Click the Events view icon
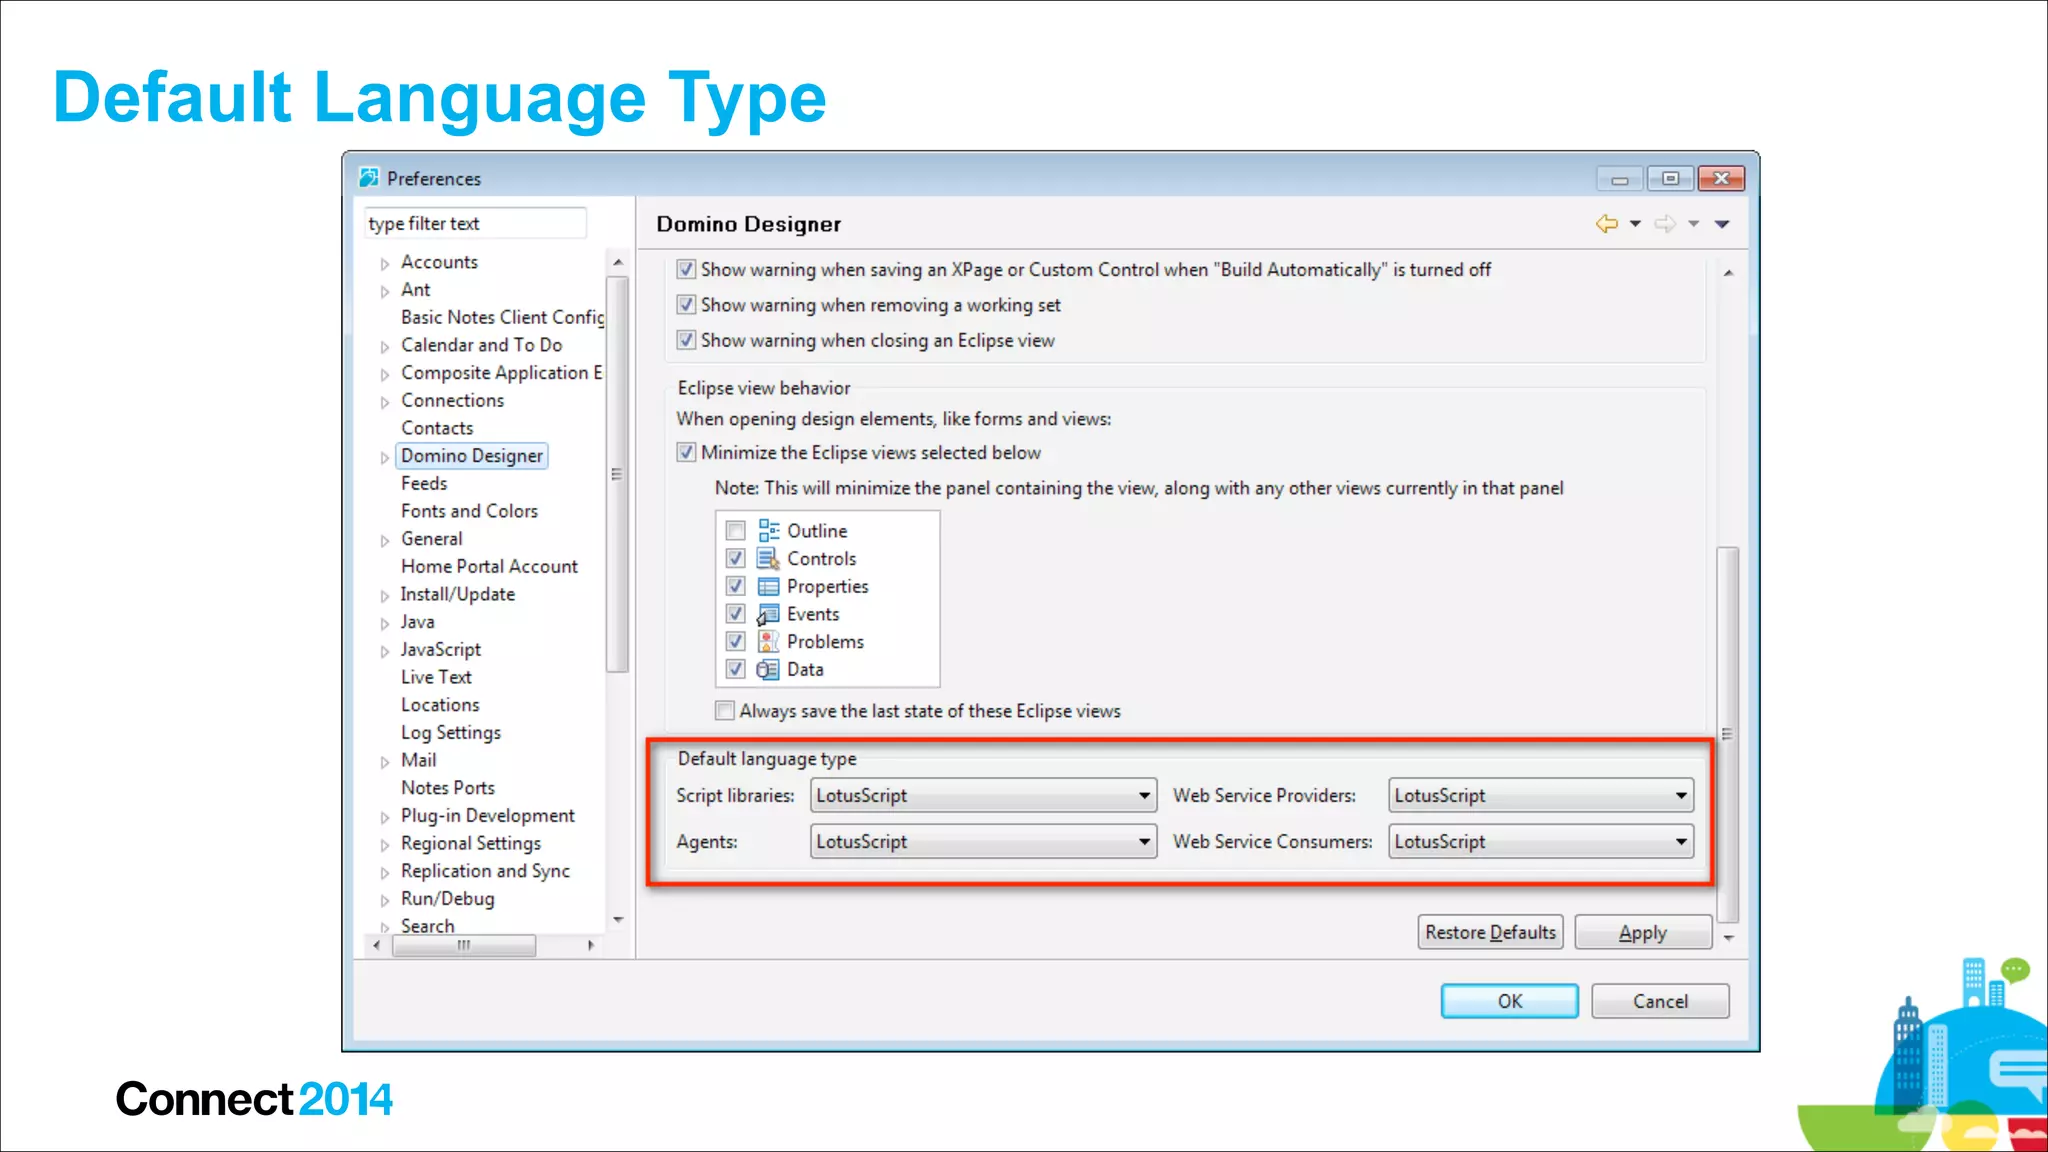The width and height of the screenshot is (2048, 1152). 768,614
